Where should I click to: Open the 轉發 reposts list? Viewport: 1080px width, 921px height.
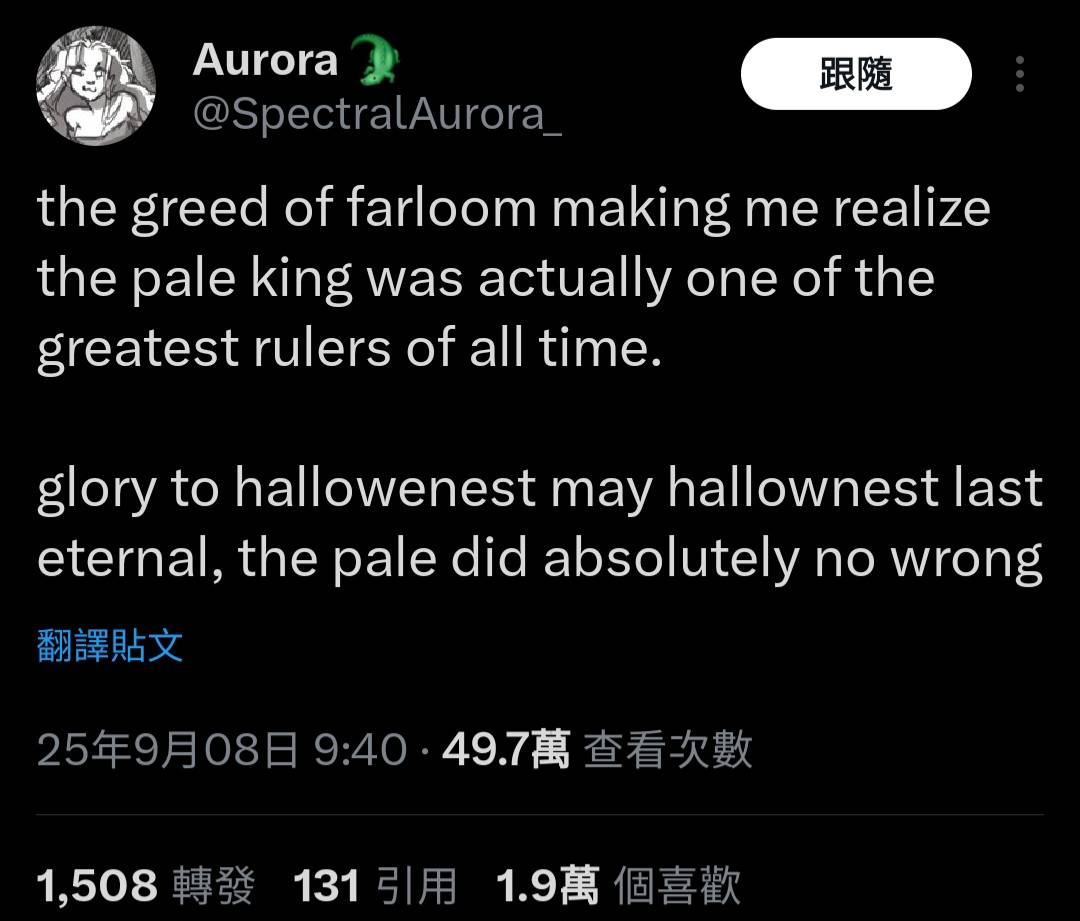coord(214,885)
